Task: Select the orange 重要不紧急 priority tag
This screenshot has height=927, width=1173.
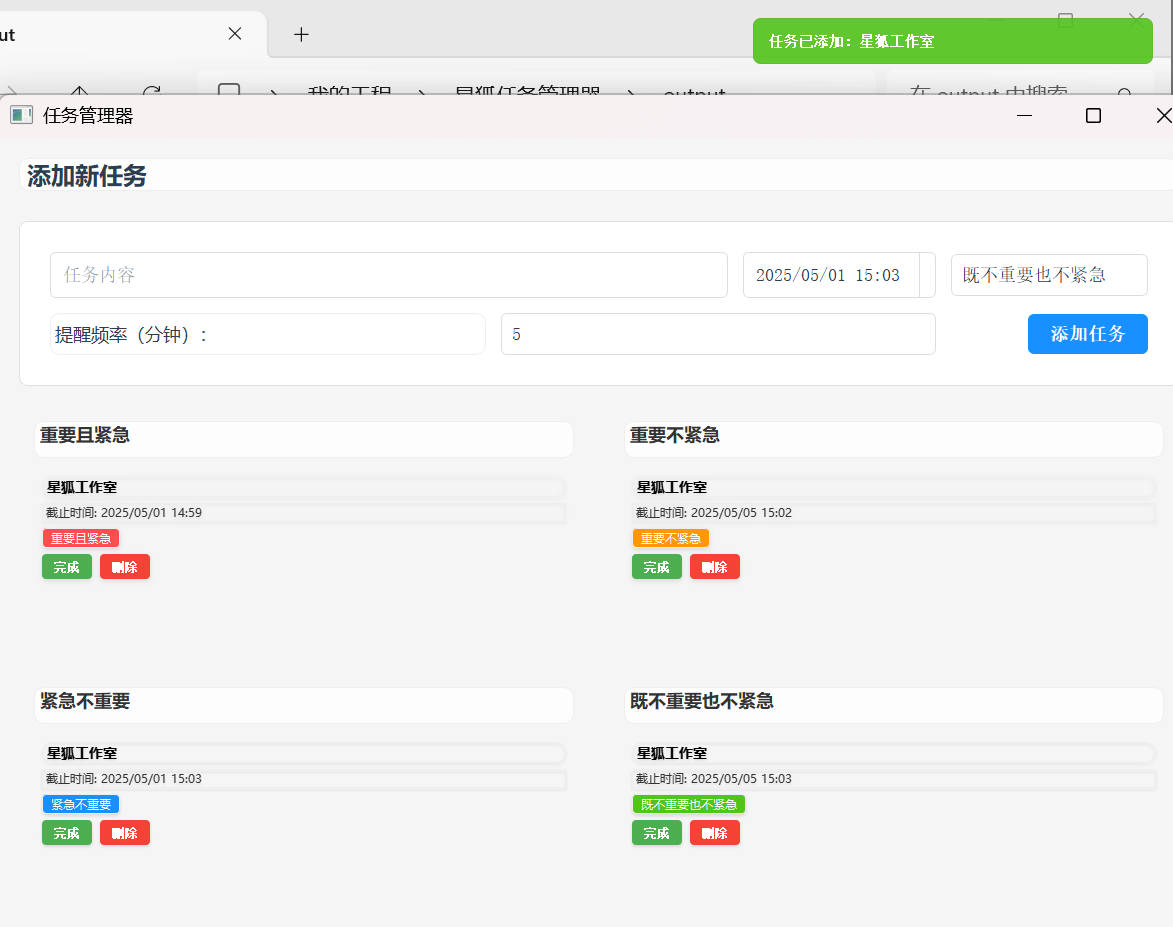Action: [670, 538]
